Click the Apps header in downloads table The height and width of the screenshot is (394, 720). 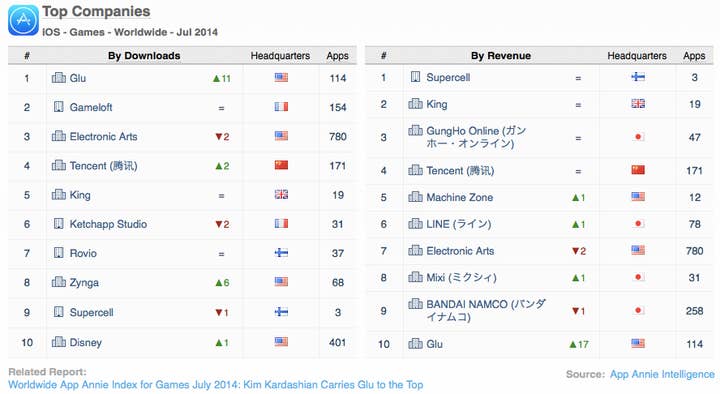point(338,56)
